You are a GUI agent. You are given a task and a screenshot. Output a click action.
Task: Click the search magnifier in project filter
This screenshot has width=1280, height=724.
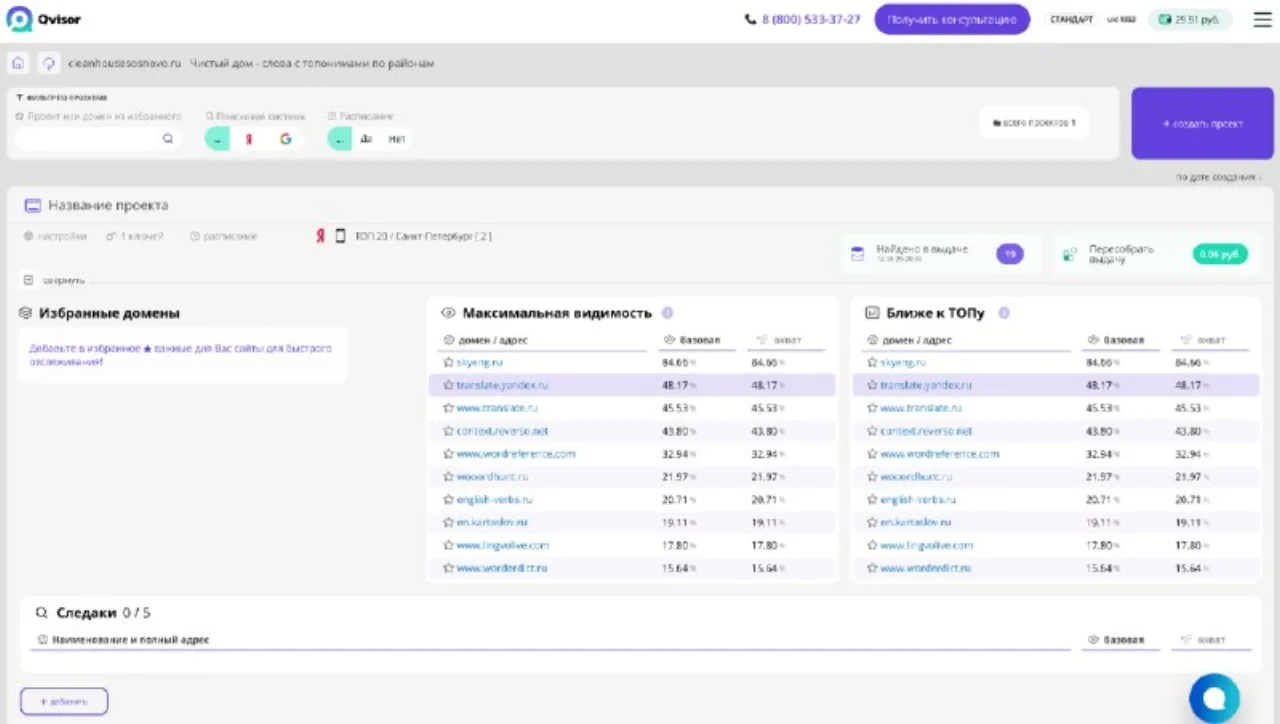click(x=168, y=139)
